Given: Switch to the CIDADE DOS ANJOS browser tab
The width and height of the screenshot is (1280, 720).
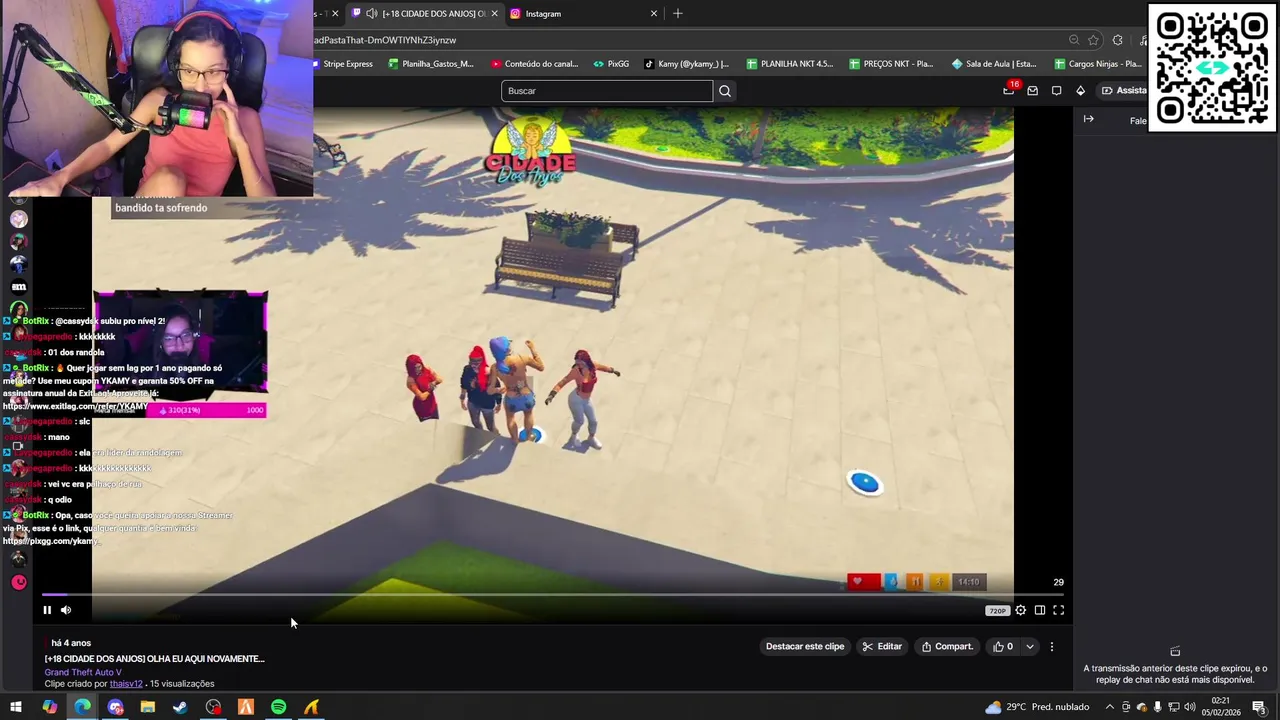Looking at the screenshot, I should click(x=426, y=13).
